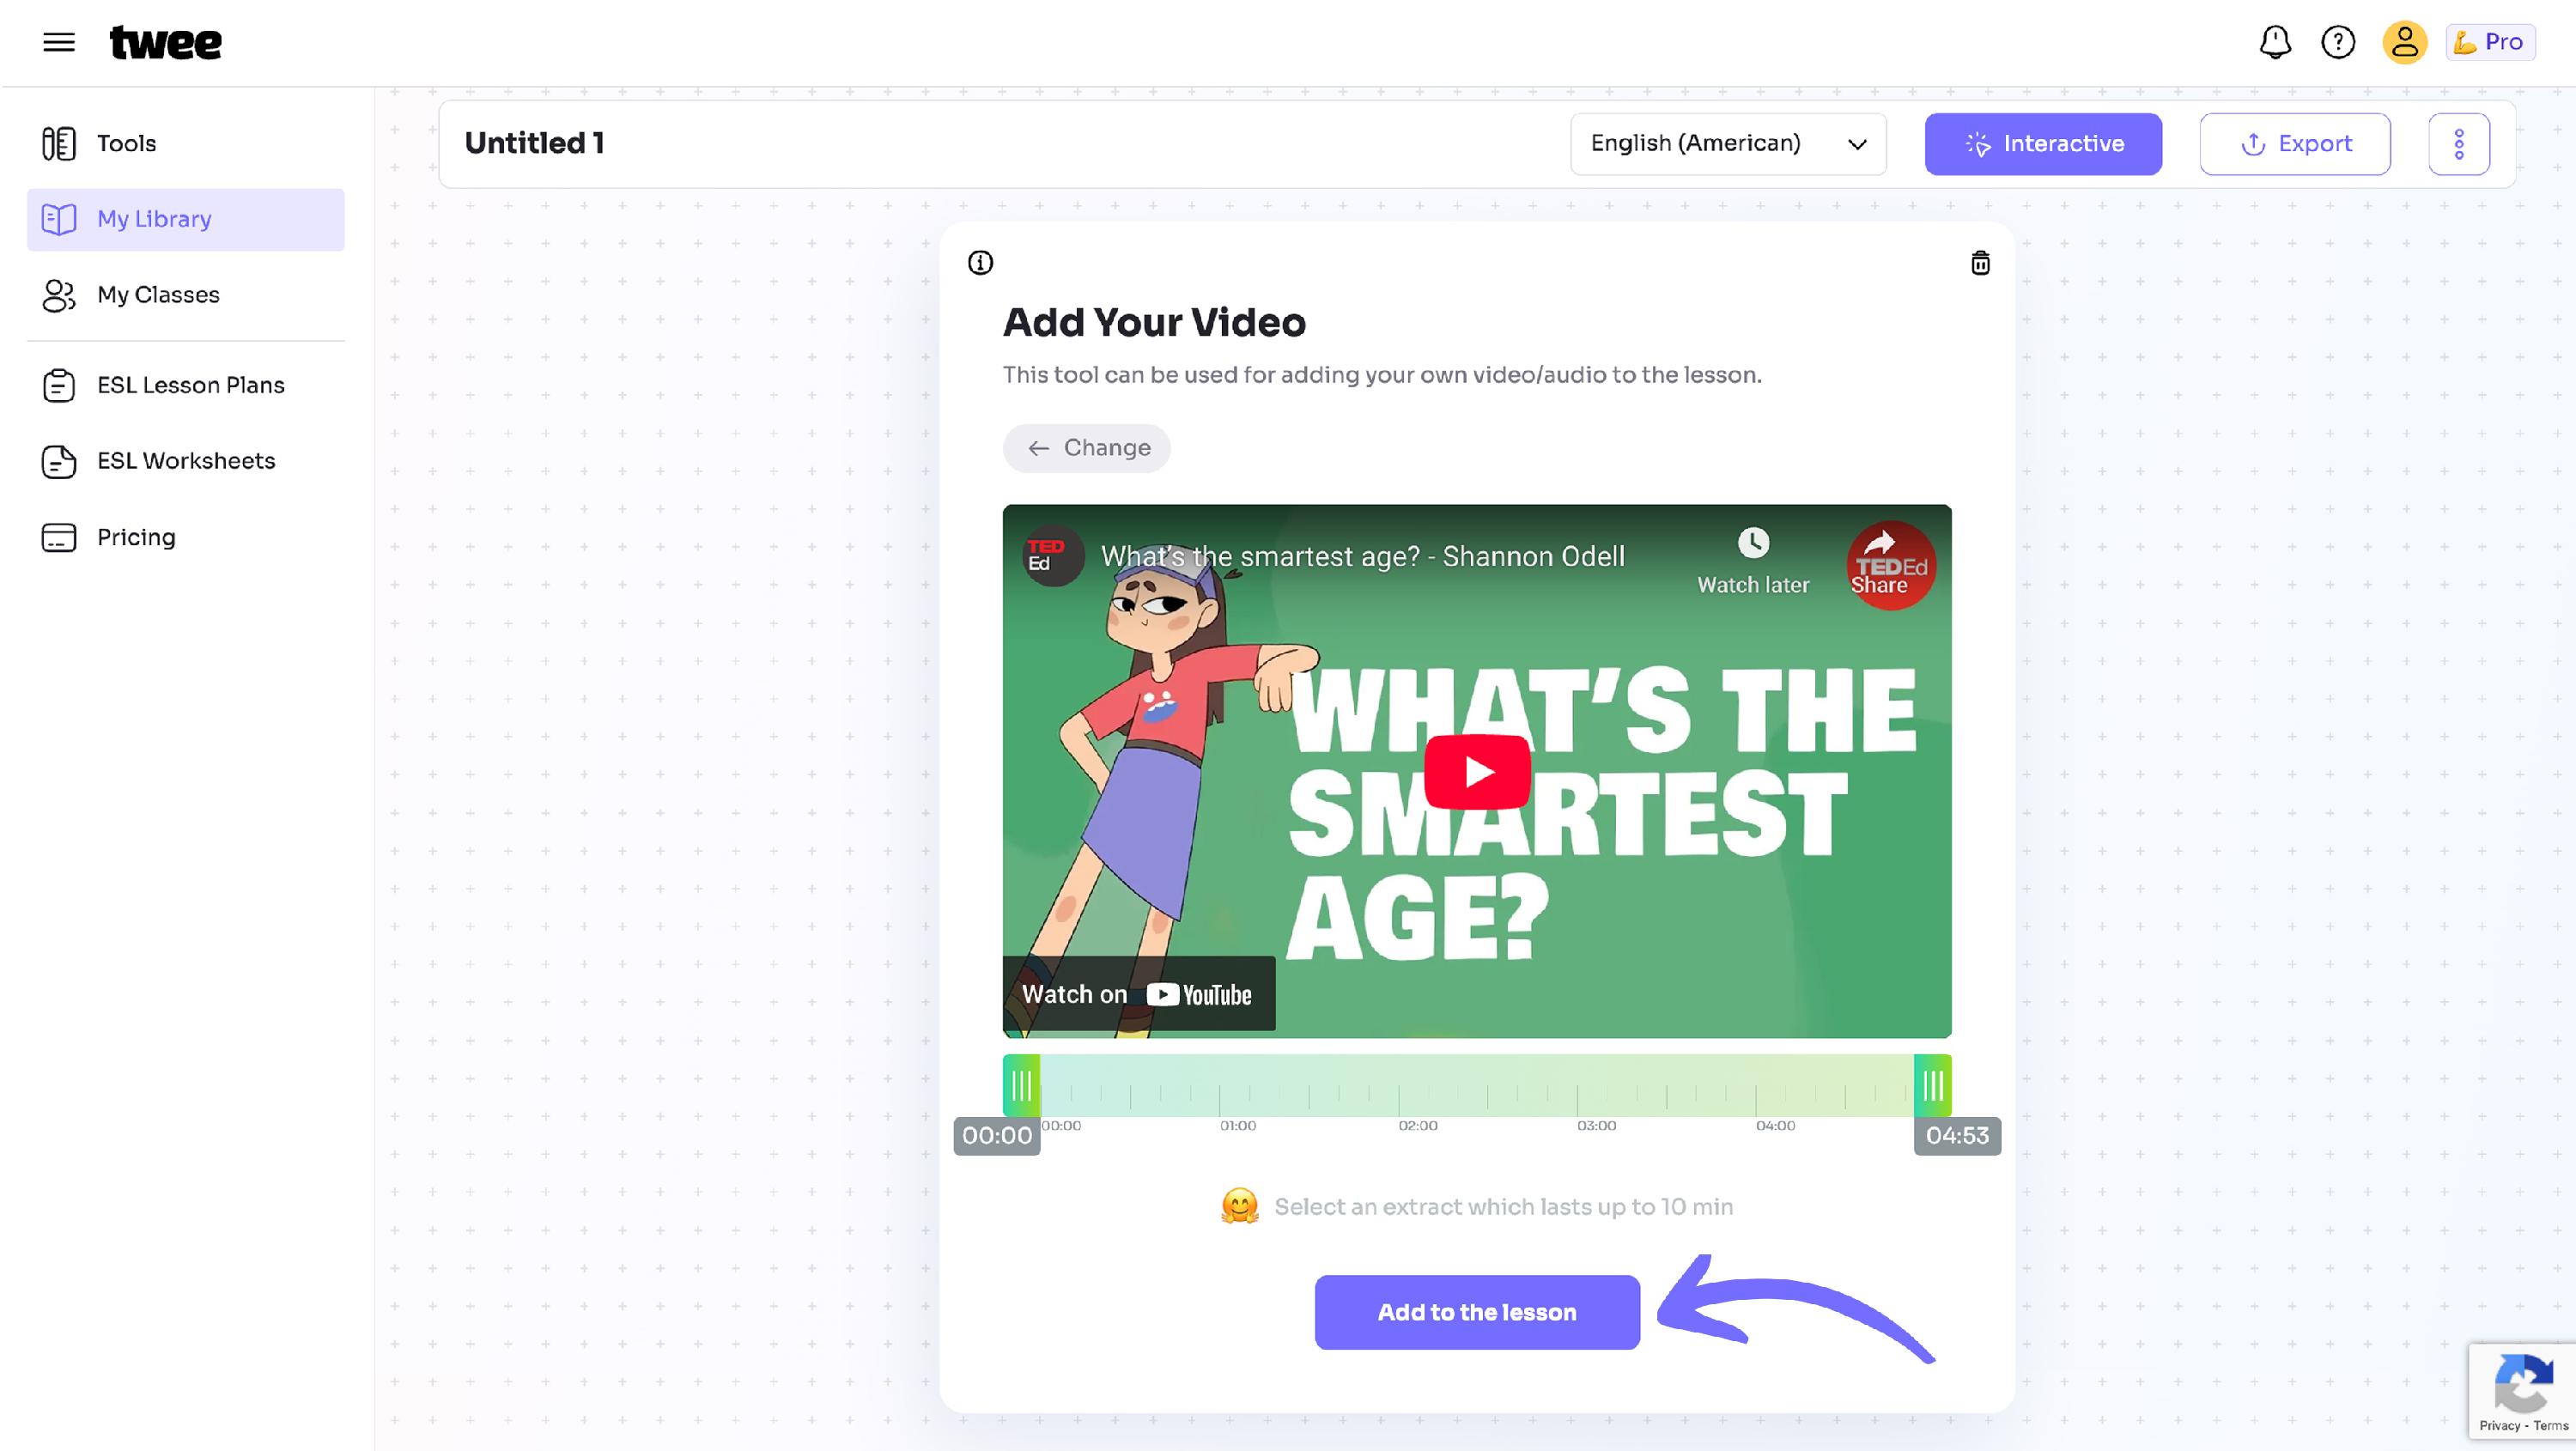Open reCAPTCHA Terms link
2576x1451 pixels.
coord(2551,1426)
